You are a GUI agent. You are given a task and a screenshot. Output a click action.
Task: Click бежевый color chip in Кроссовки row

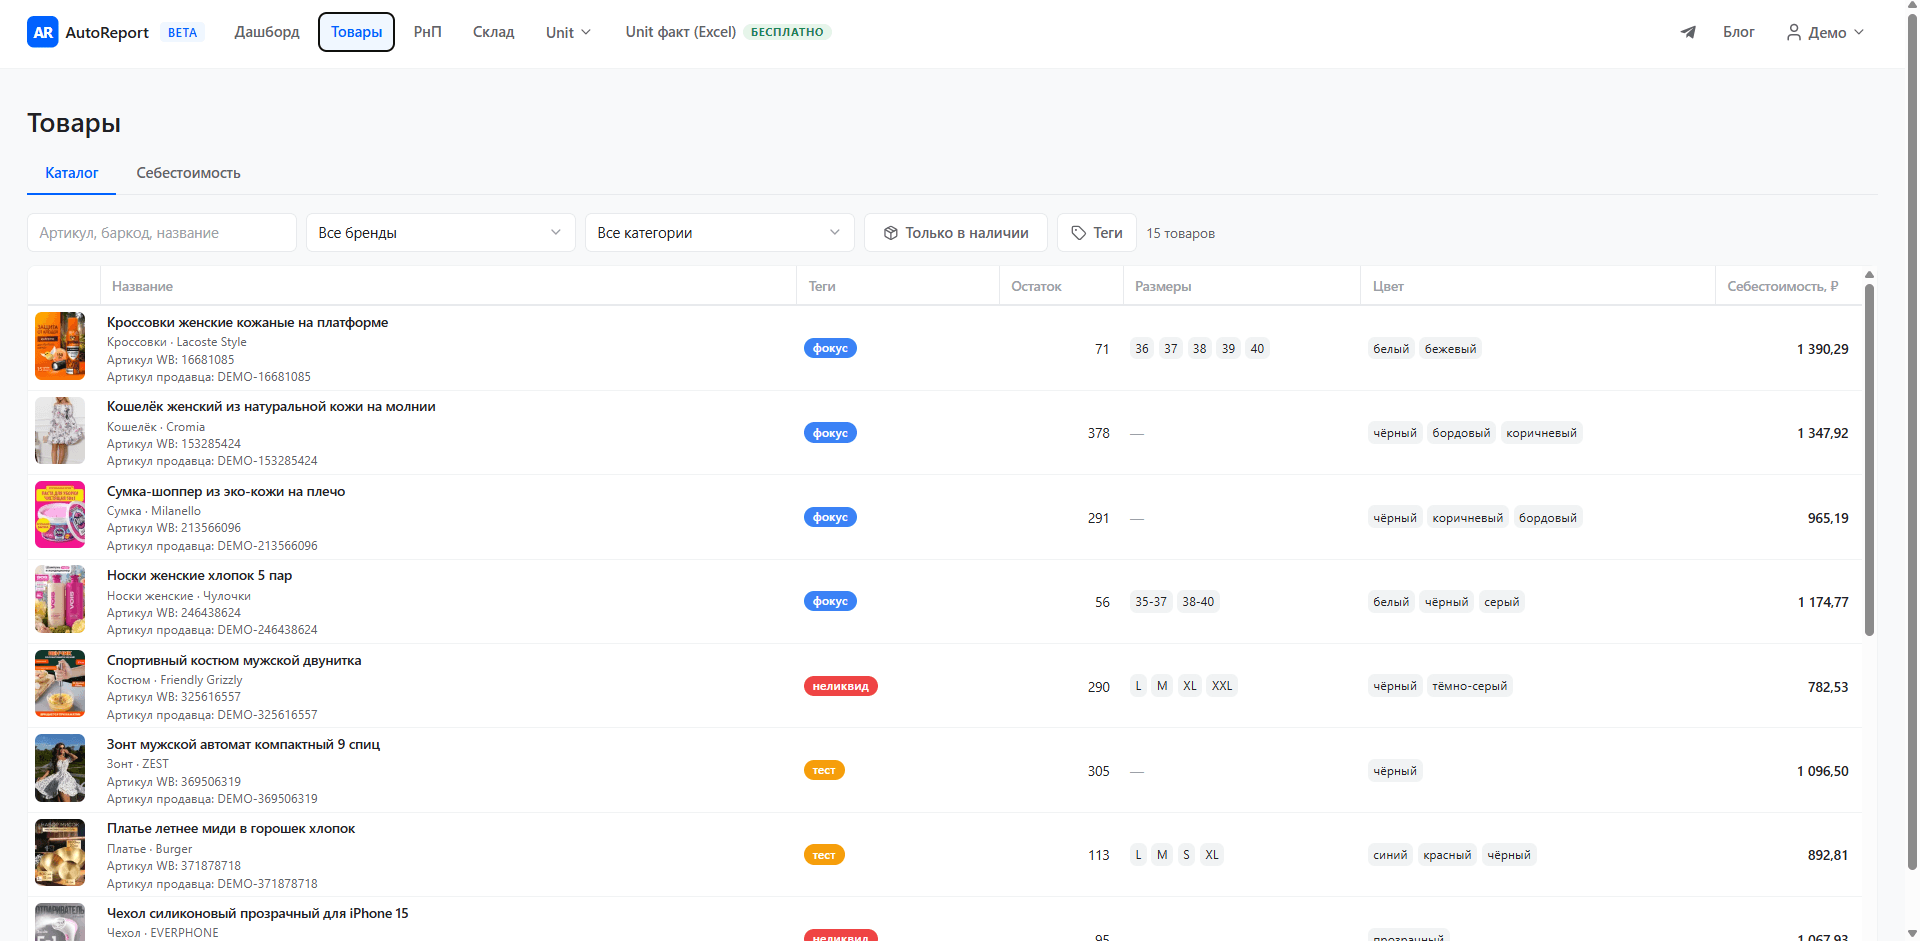click(1450, 349)
